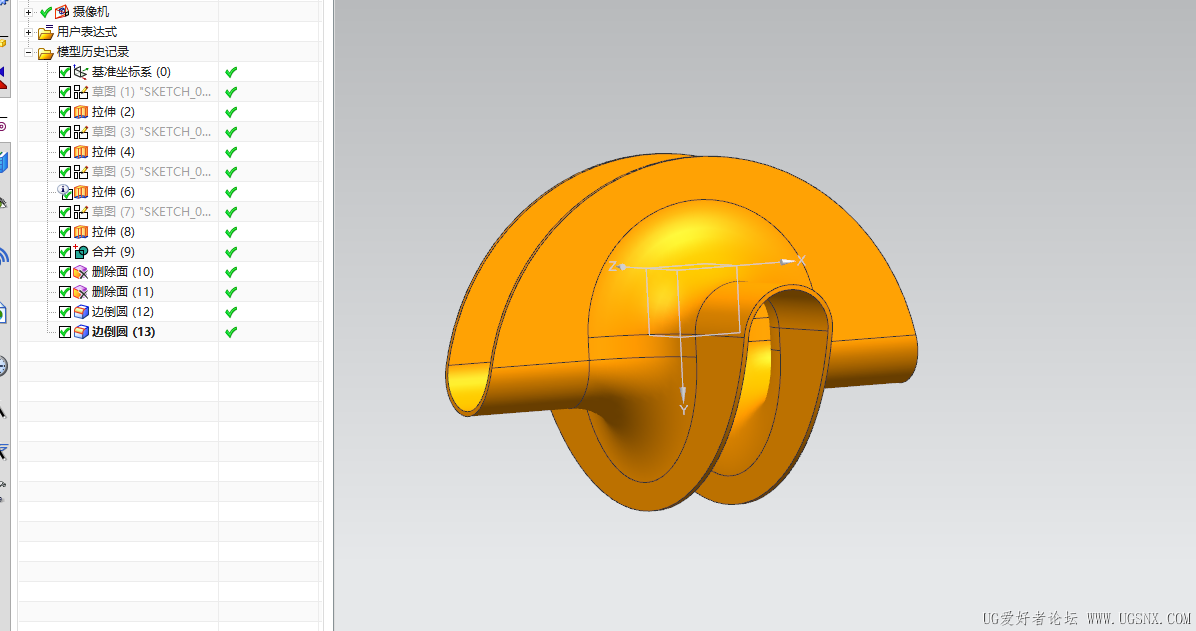Click the edge blend icon of 边倒圆 (13)
The image size is (1196, 631).
[x=81, y=332]
